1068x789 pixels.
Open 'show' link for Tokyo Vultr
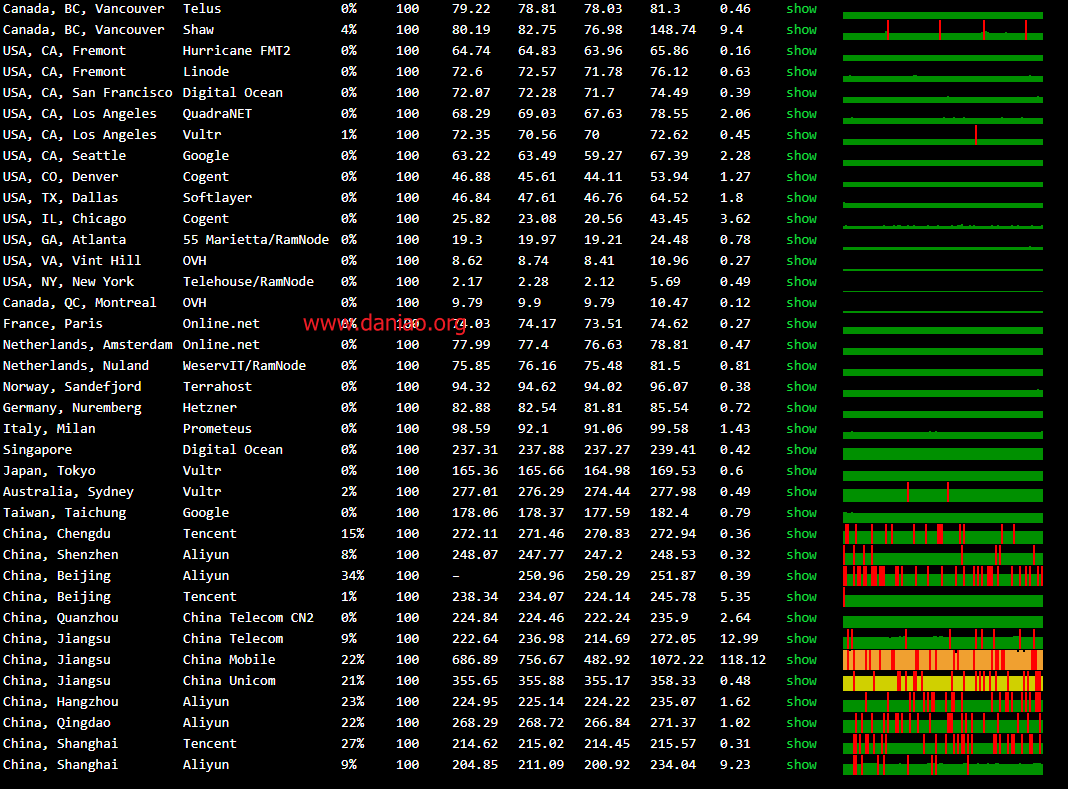pyautogui.click(x=801, y=471)
